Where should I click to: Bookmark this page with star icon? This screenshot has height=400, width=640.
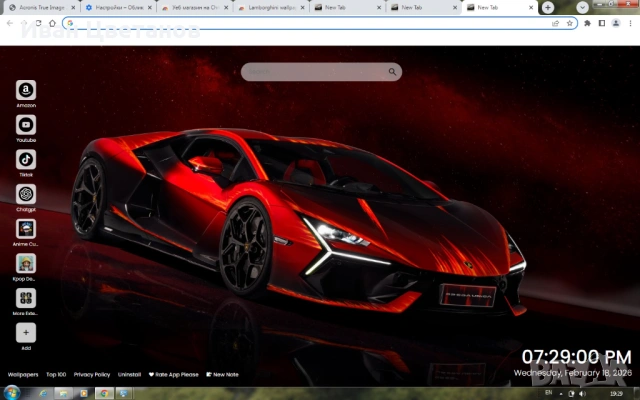click(x=569, y=23)
